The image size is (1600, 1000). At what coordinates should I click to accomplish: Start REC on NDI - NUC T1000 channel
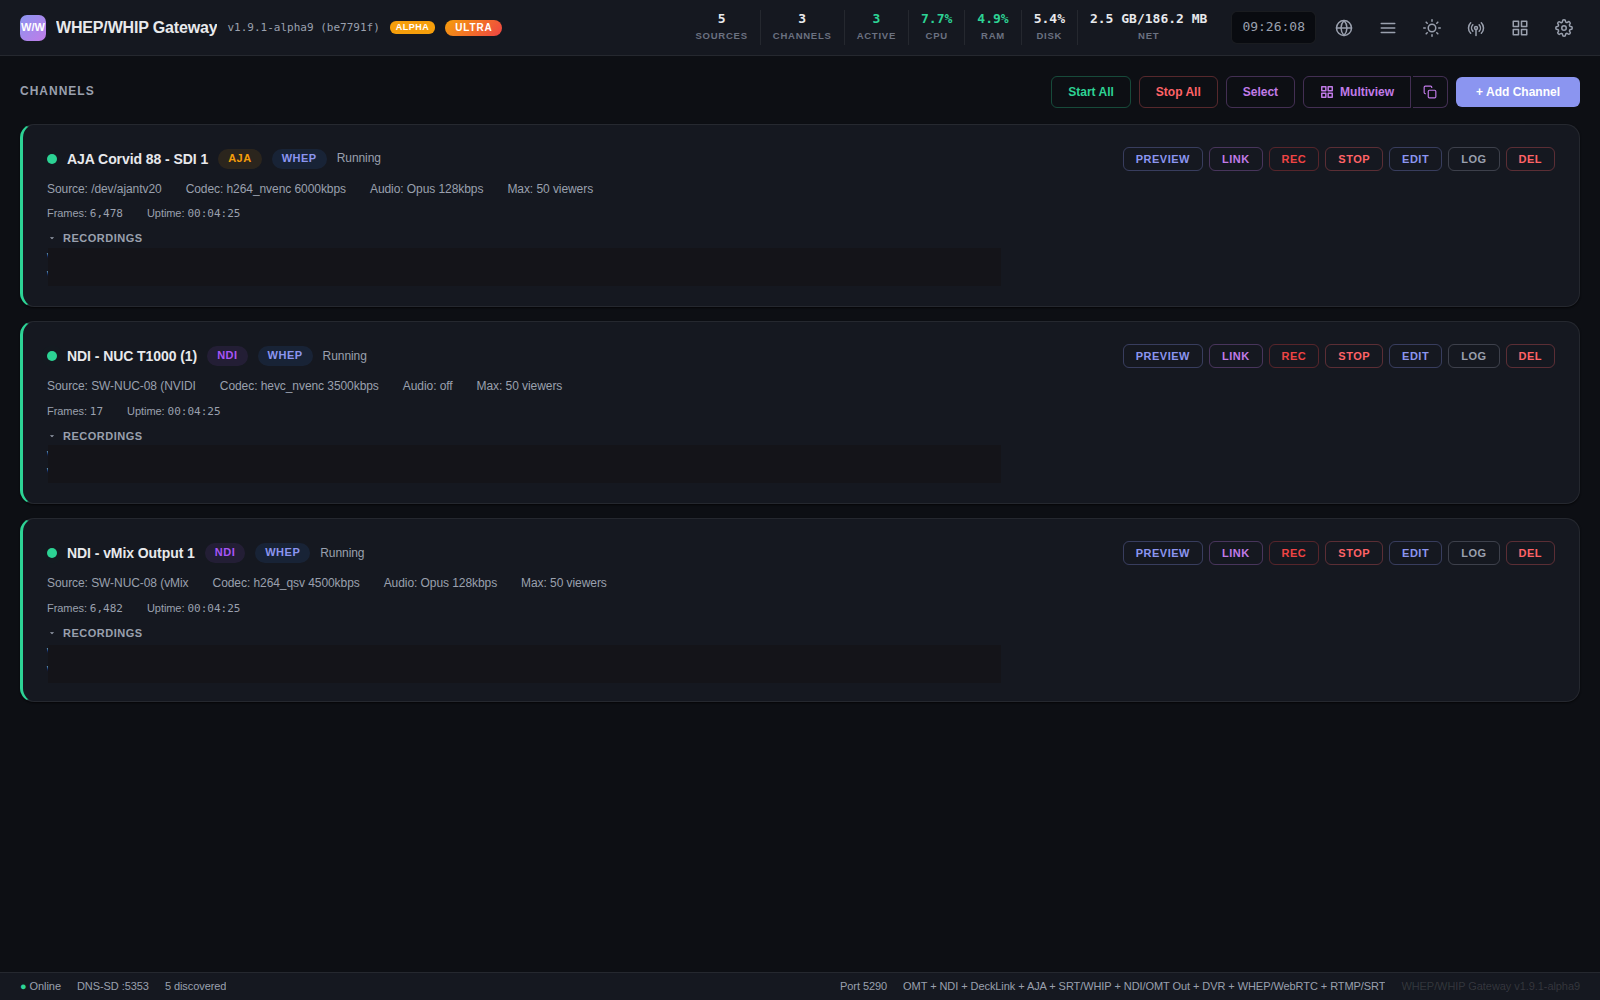coord(1293,356)
